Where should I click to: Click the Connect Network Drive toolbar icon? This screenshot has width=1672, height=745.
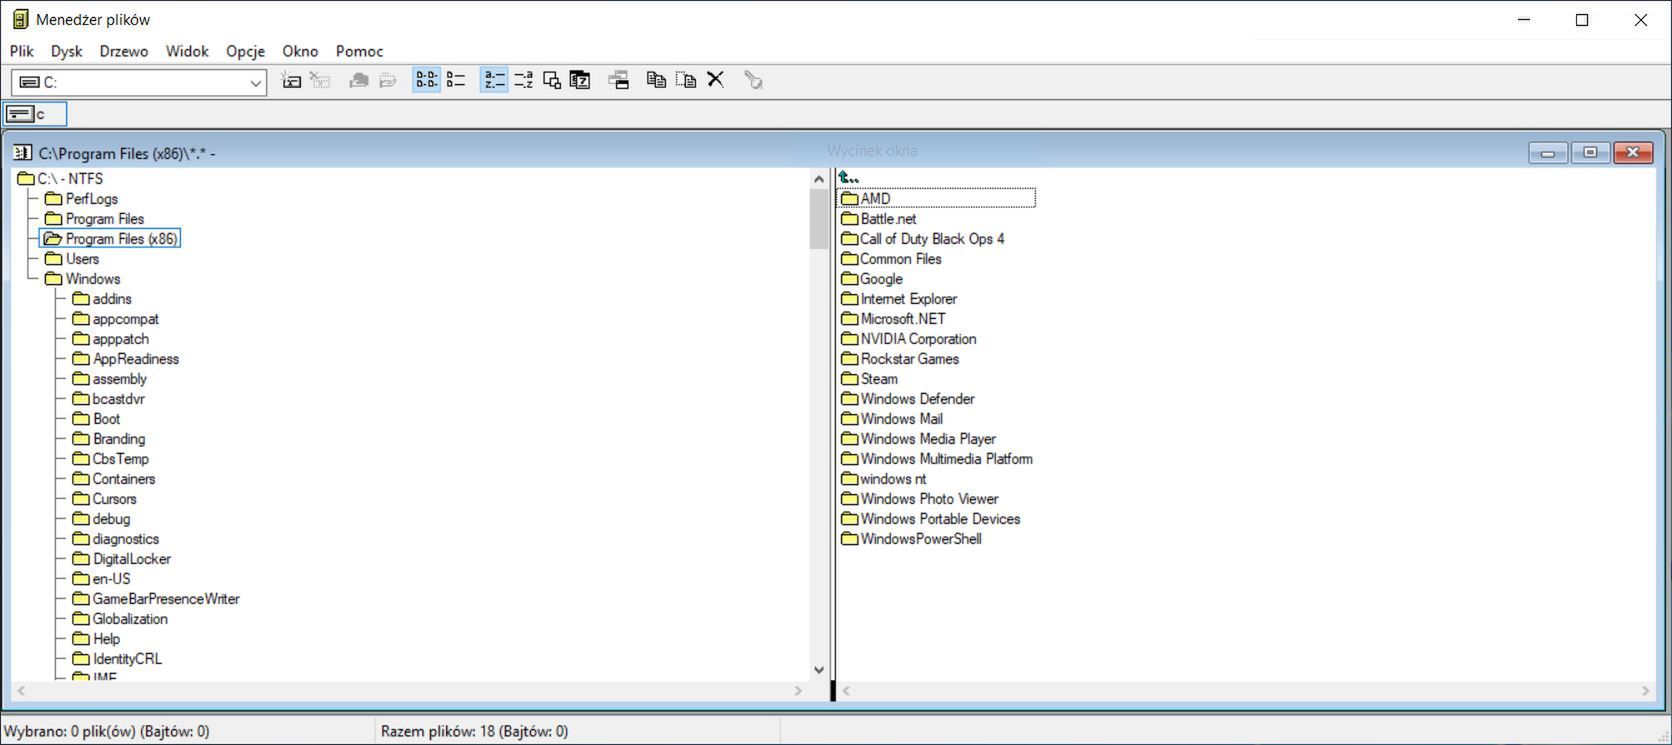coord(291,80)
